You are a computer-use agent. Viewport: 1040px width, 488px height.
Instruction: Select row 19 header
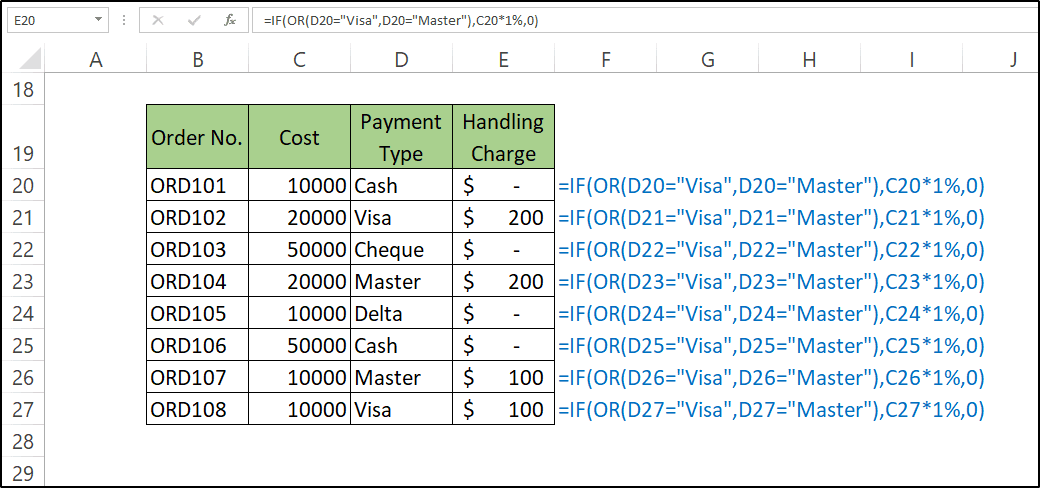pos(23,137)
